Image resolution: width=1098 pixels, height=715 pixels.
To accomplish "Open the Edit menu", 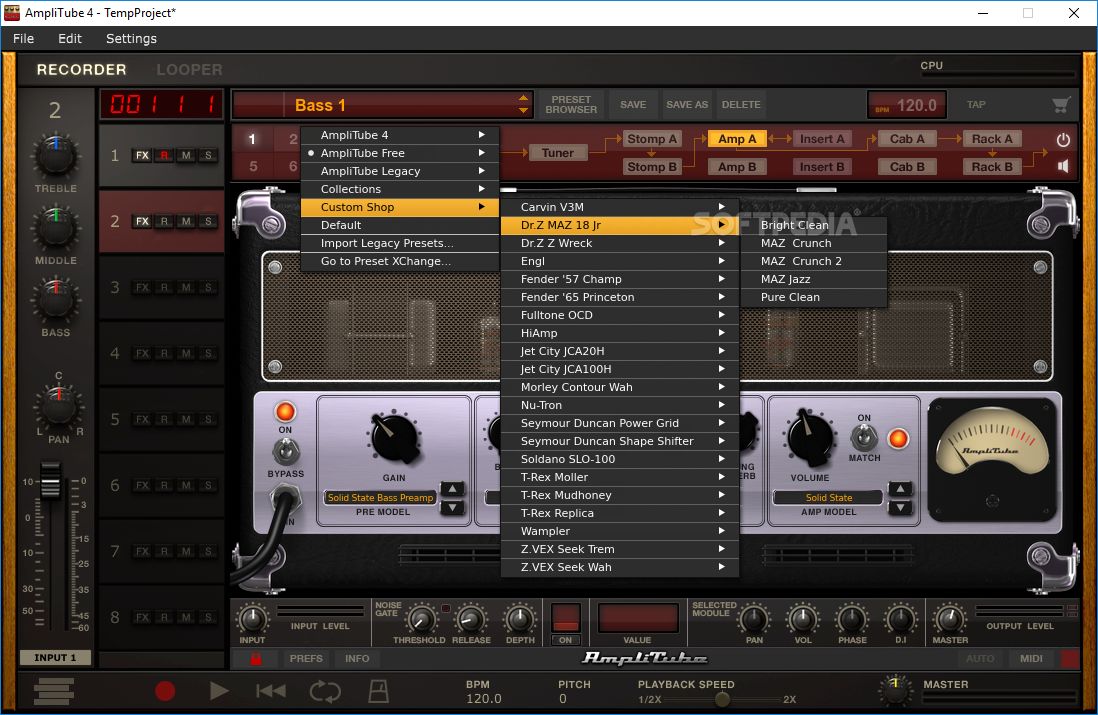I will (69, 39).
